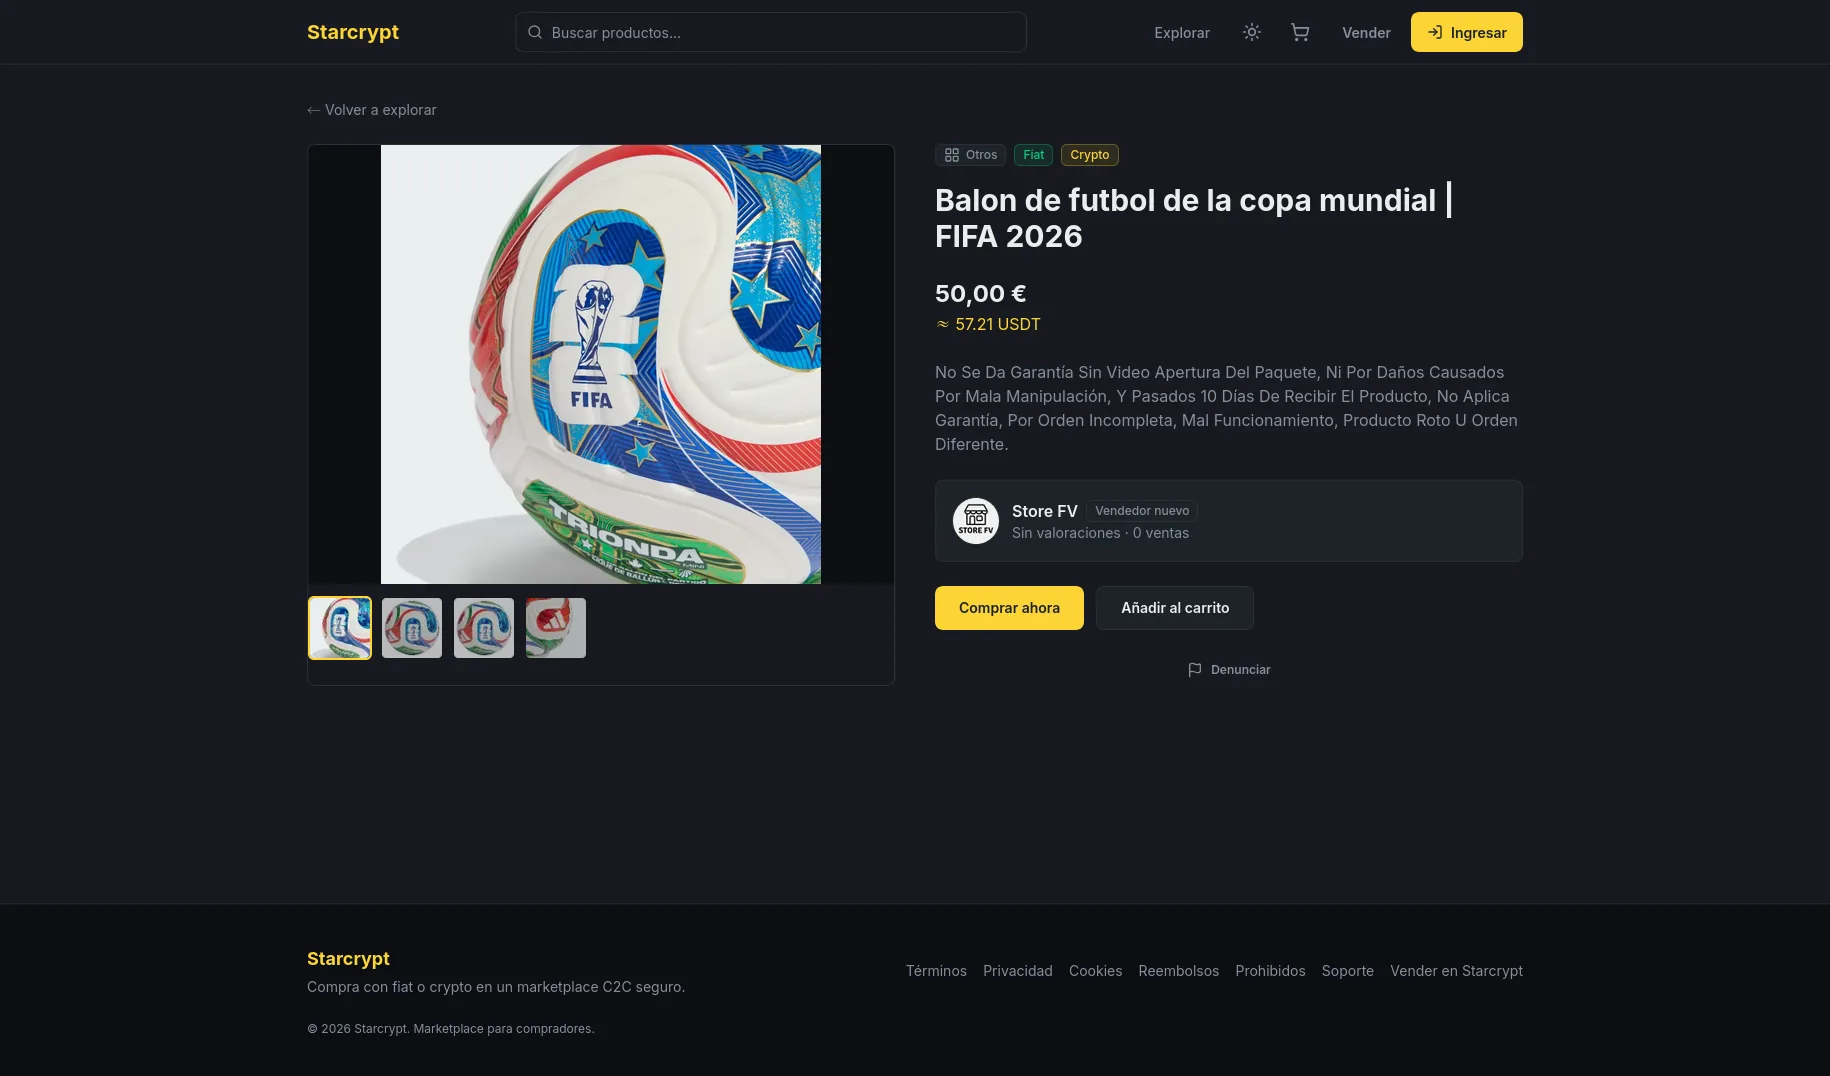Open the Términos footer link
Screen dimensions: 1830x1076
point(936,971)
